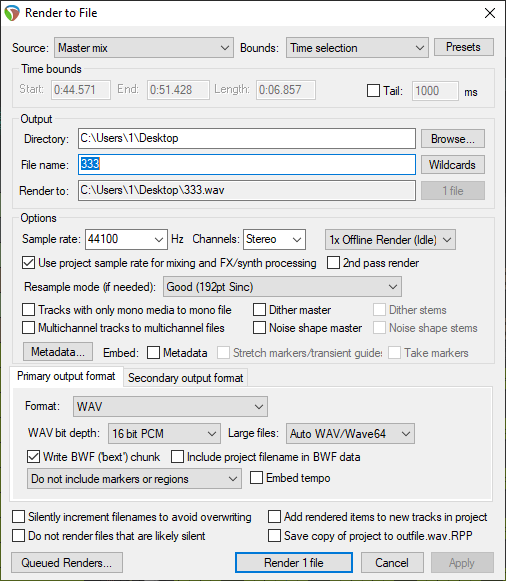Open the WAV bit depth dropdown

(x=164, y=434)
